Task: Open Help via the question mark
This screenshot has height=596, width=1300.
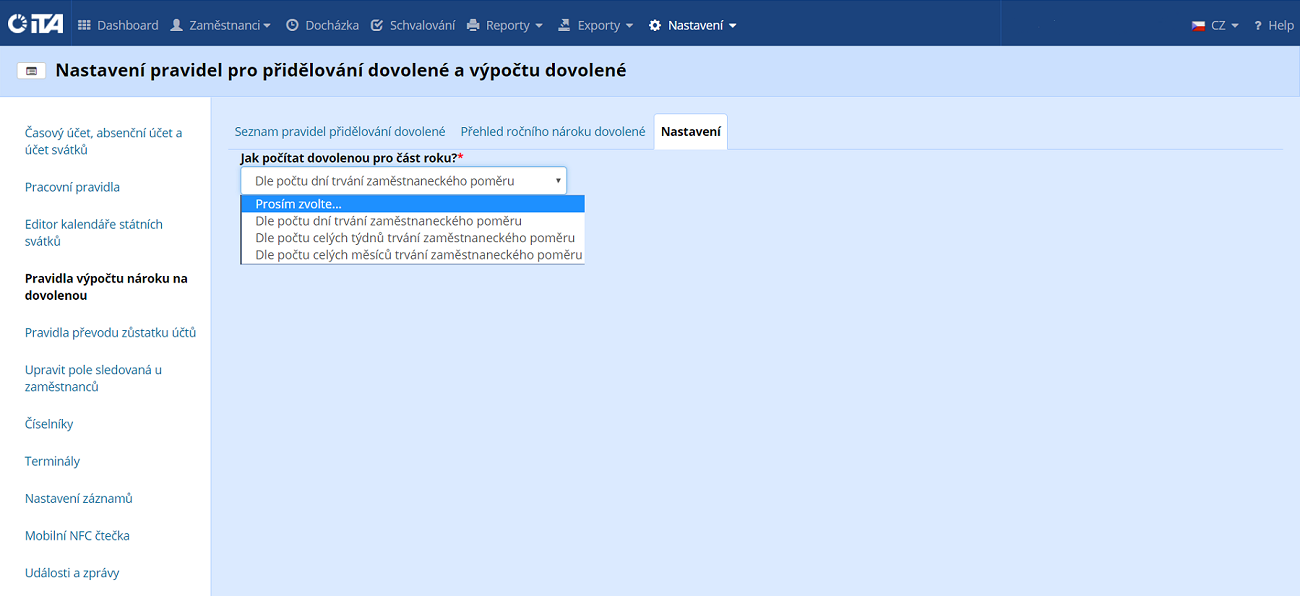Action: pyautogui.click(x=1257, y=25)
